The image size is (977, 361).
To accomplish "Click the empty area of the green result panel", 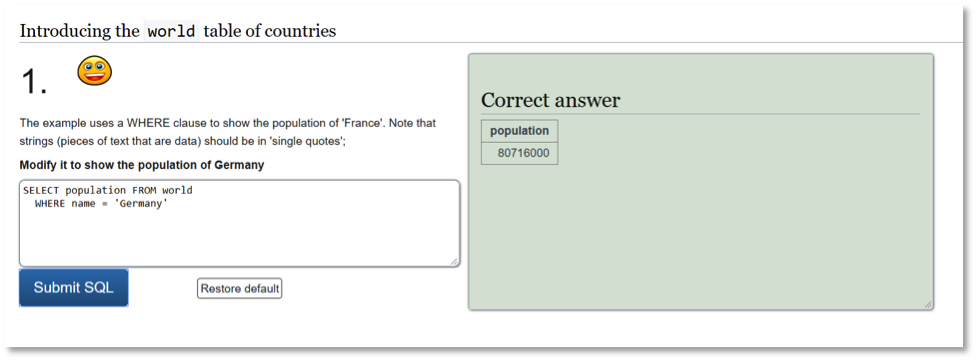I will [x=700, y=237].
